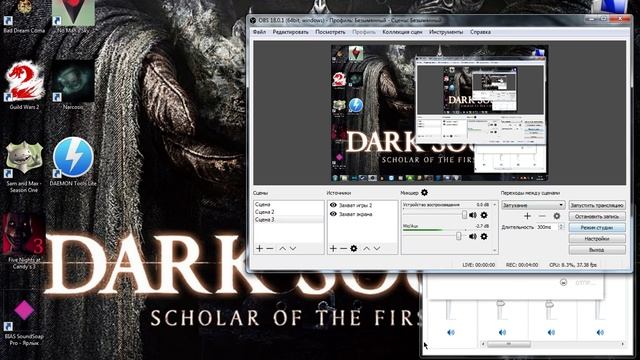Click the REC: 00:04:00 status text
This screenshot has height=360, width=640.
(522, 265)
